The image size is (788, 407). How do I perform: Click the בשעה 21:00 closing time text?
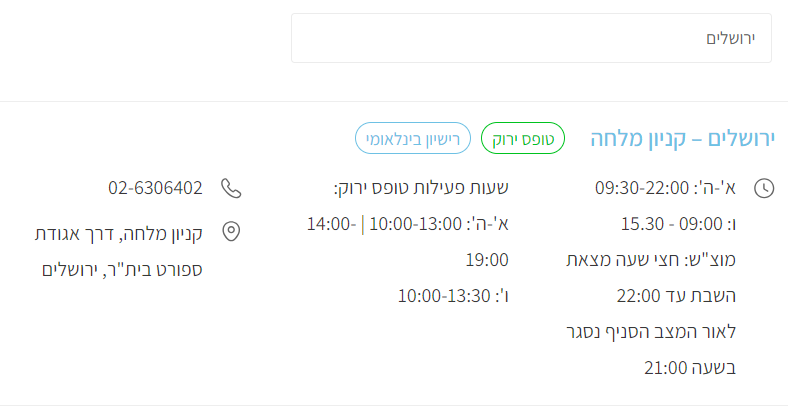(x=689, y=367)
